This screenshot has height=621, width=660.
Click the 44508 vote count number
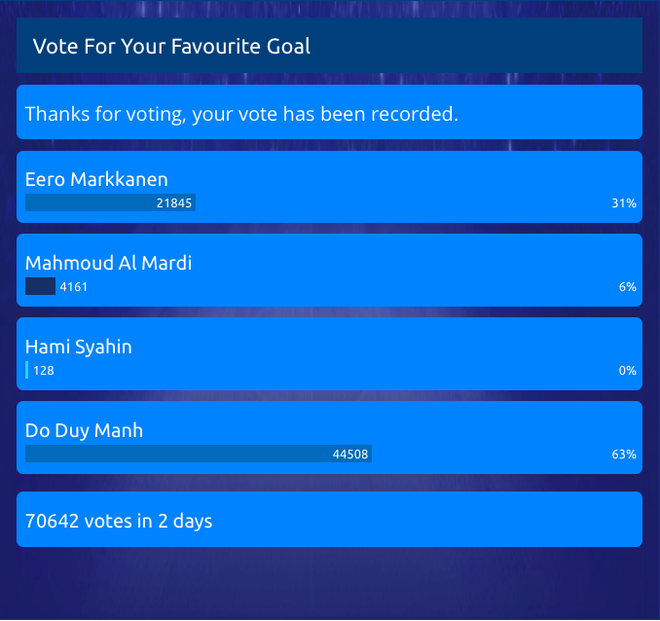350,455
